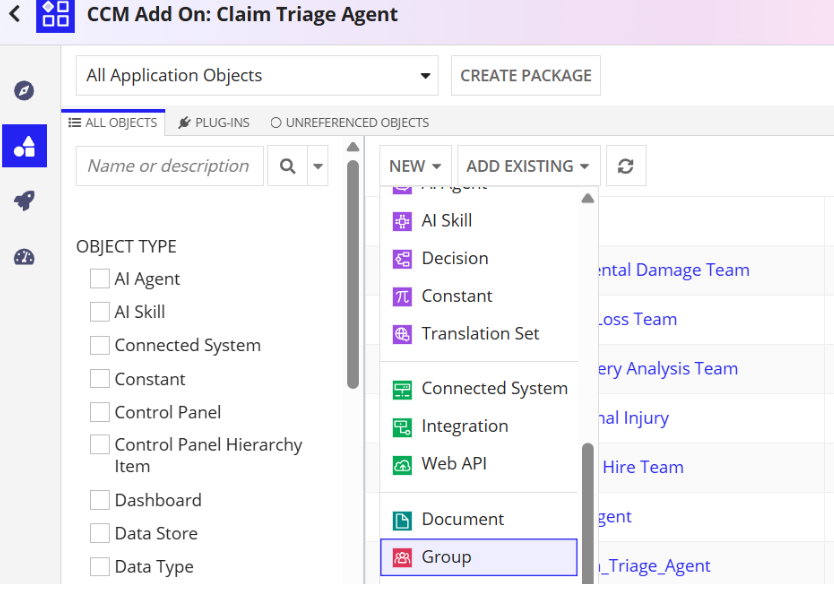
Task: Select Group menu item
Action: pos(479,557)
